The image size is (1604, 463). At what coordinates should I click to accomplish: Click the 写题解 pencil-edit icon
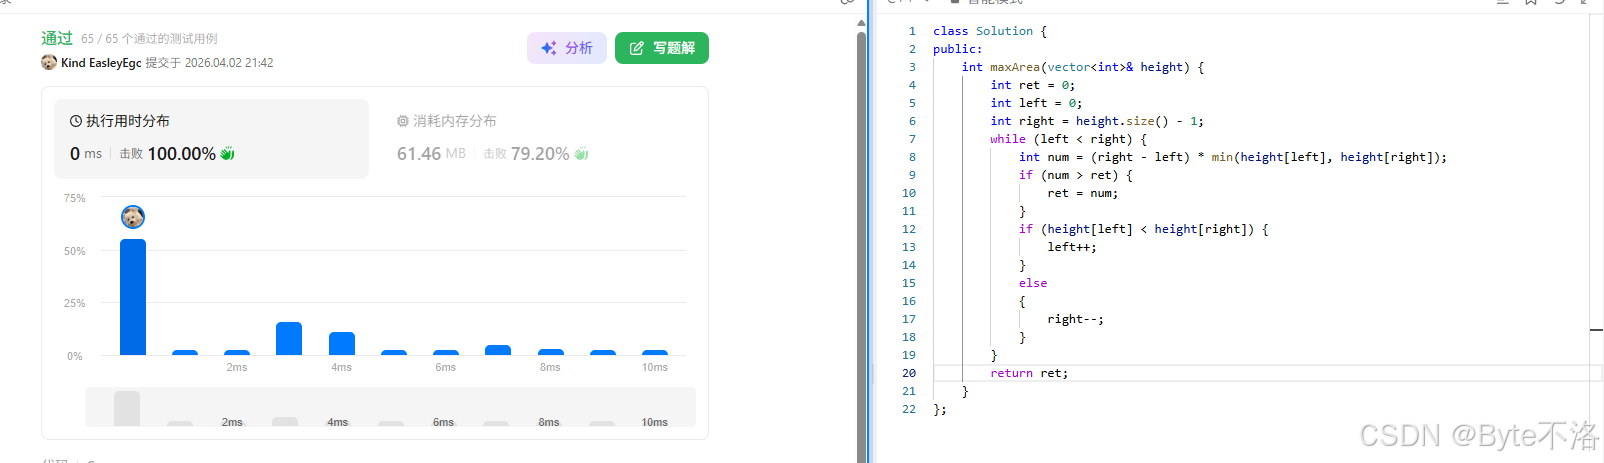pyautogui.click(x=637, y=48)
